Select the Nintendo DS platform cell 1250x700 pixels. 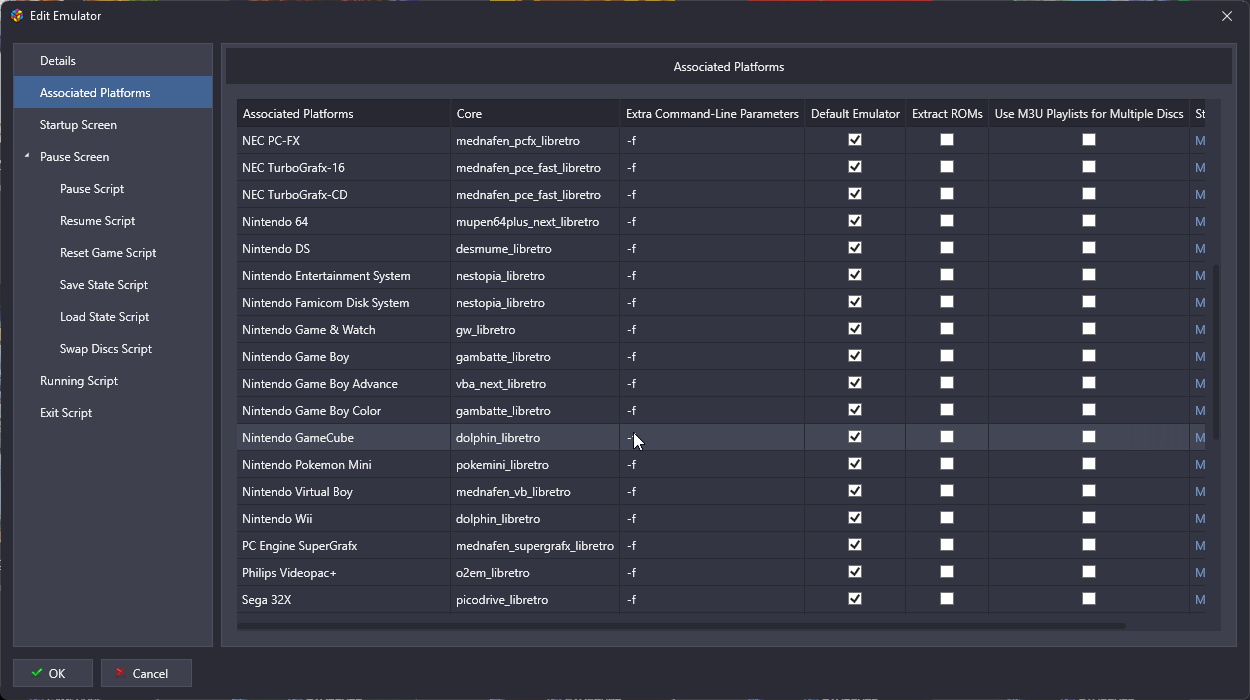click(x=344, y=249)
